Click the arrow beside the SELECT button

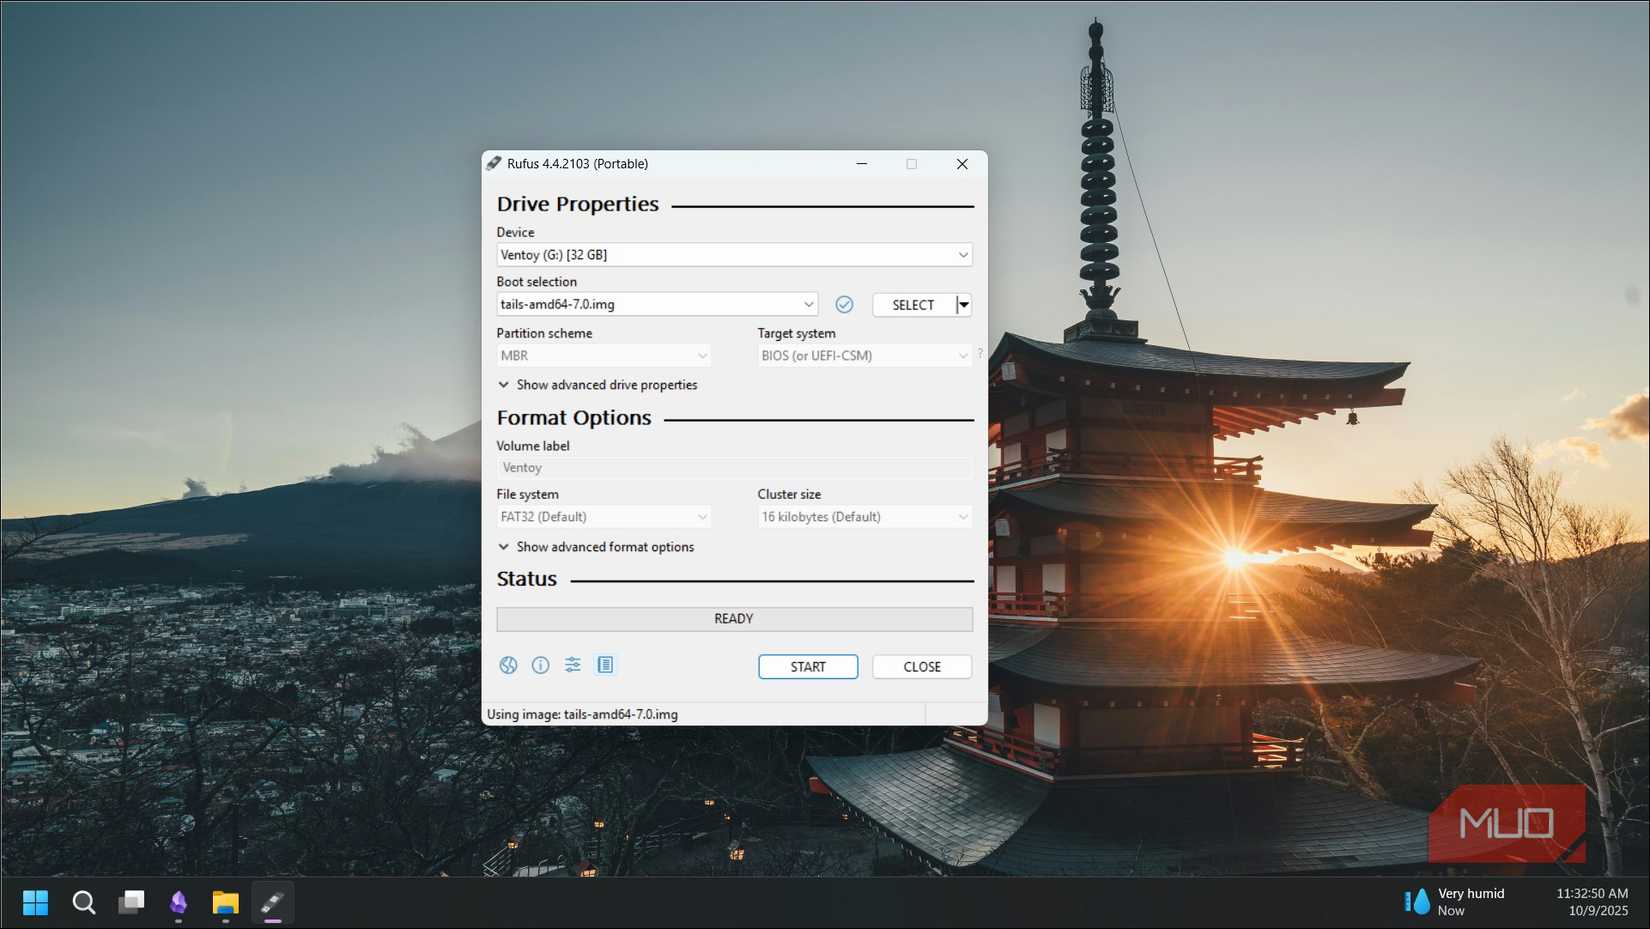[x=962, y=304]
